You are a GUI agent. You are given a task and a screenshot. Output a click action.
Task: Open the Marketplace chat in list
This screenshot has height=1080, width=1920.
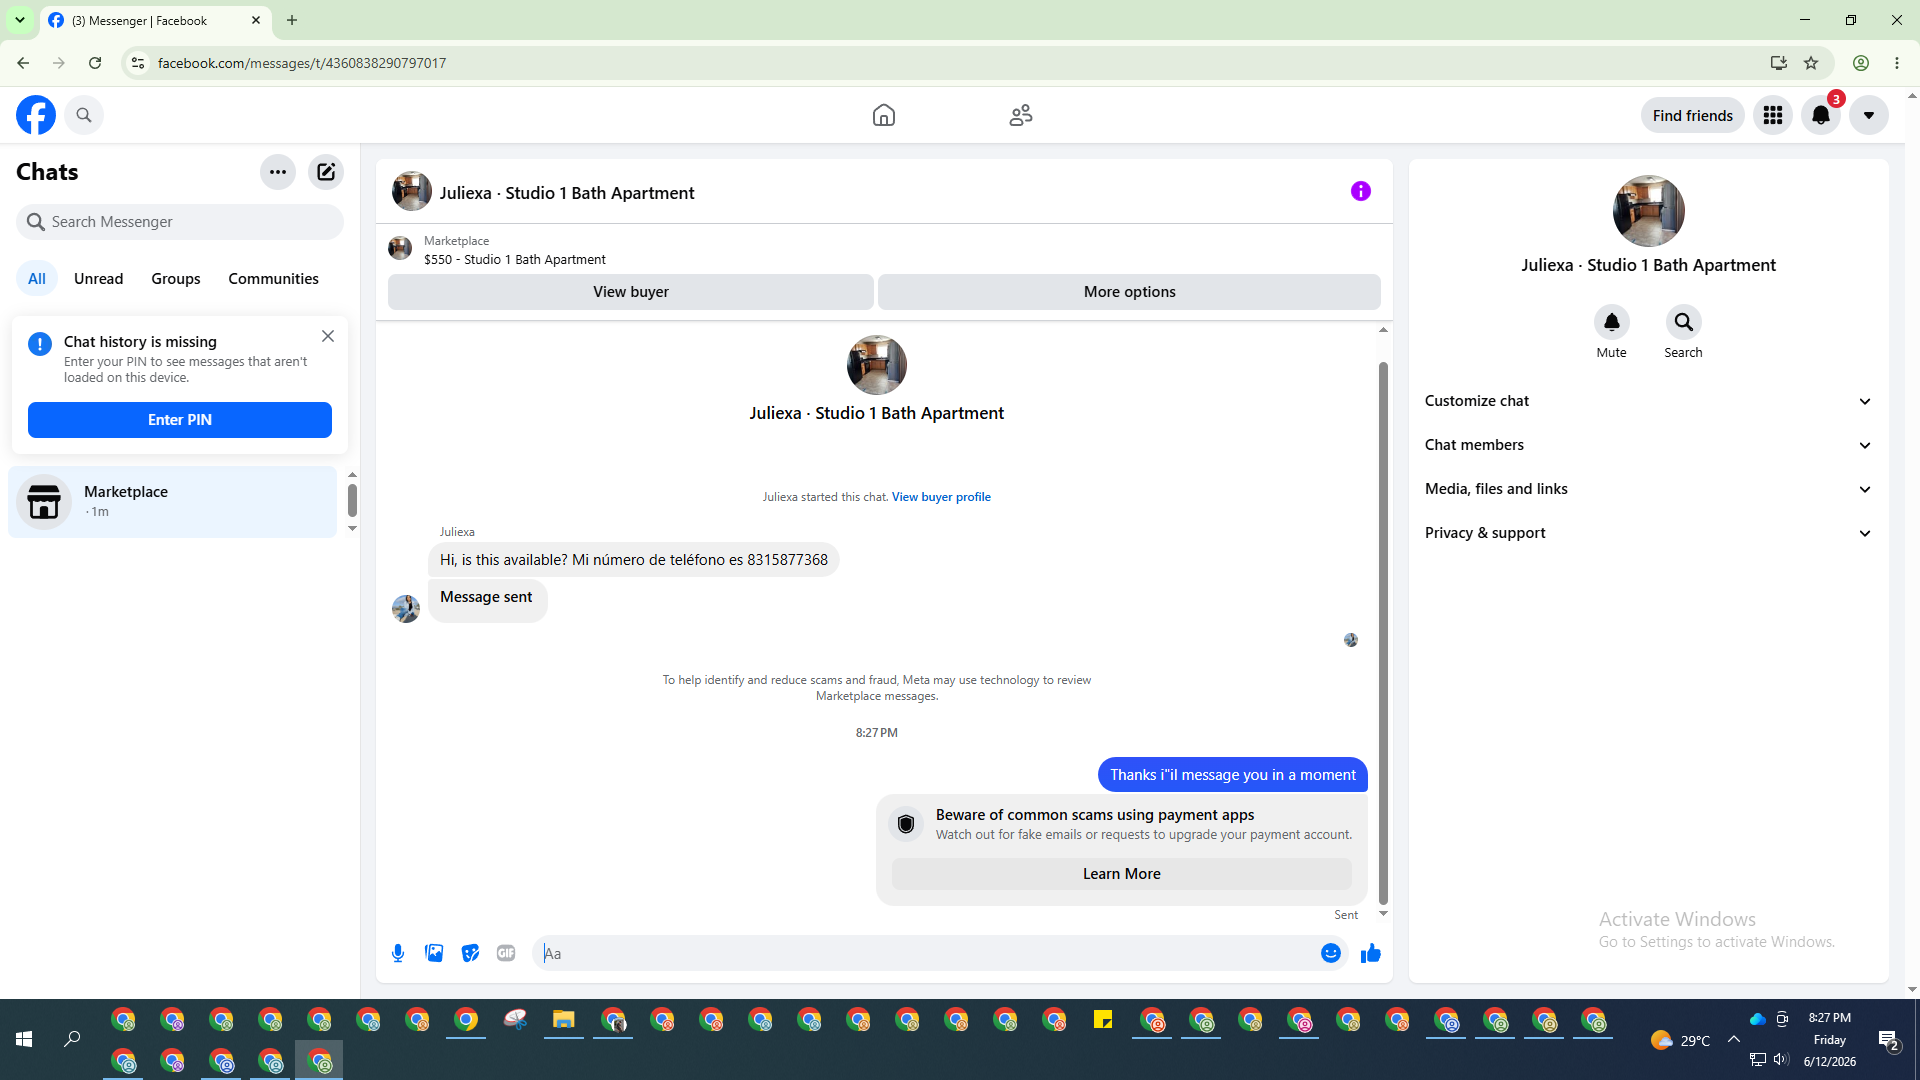coord(173,502)
